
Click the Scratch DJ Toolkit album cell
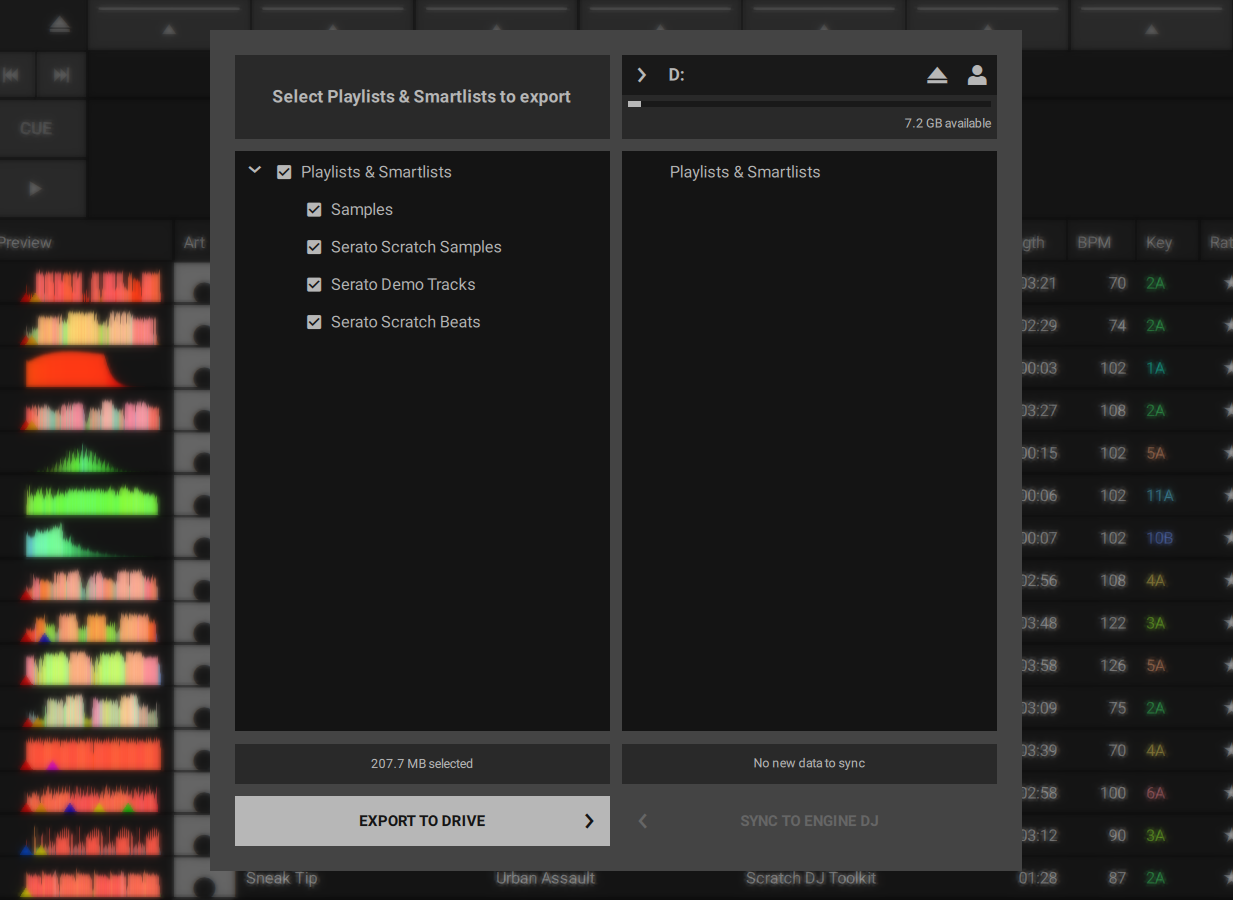point(811,878)
